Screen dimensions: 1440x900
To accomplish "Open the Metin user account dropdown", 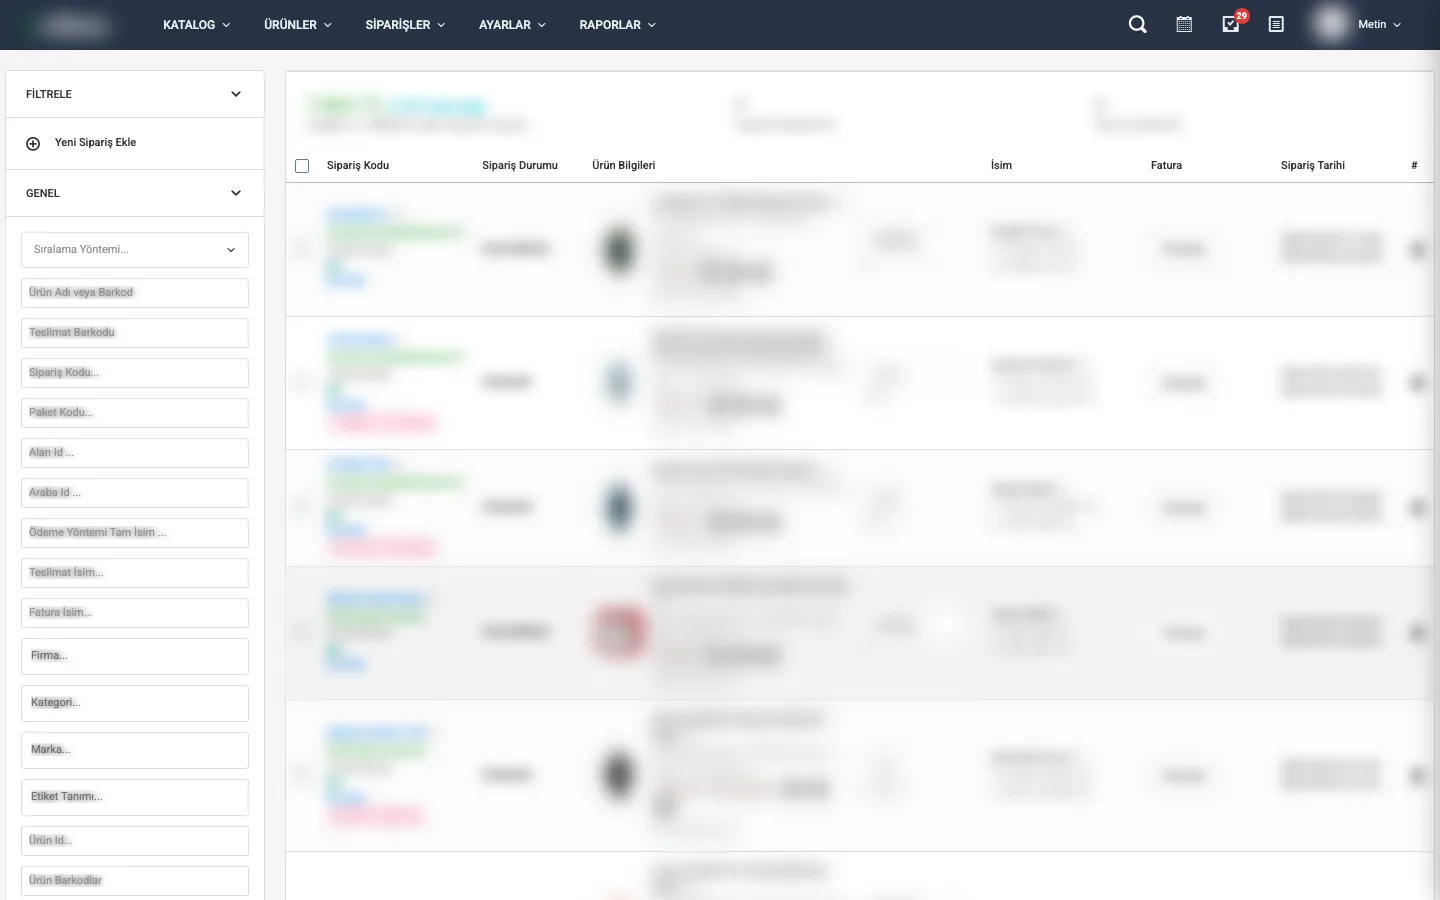I will [x=1379, y=25].
